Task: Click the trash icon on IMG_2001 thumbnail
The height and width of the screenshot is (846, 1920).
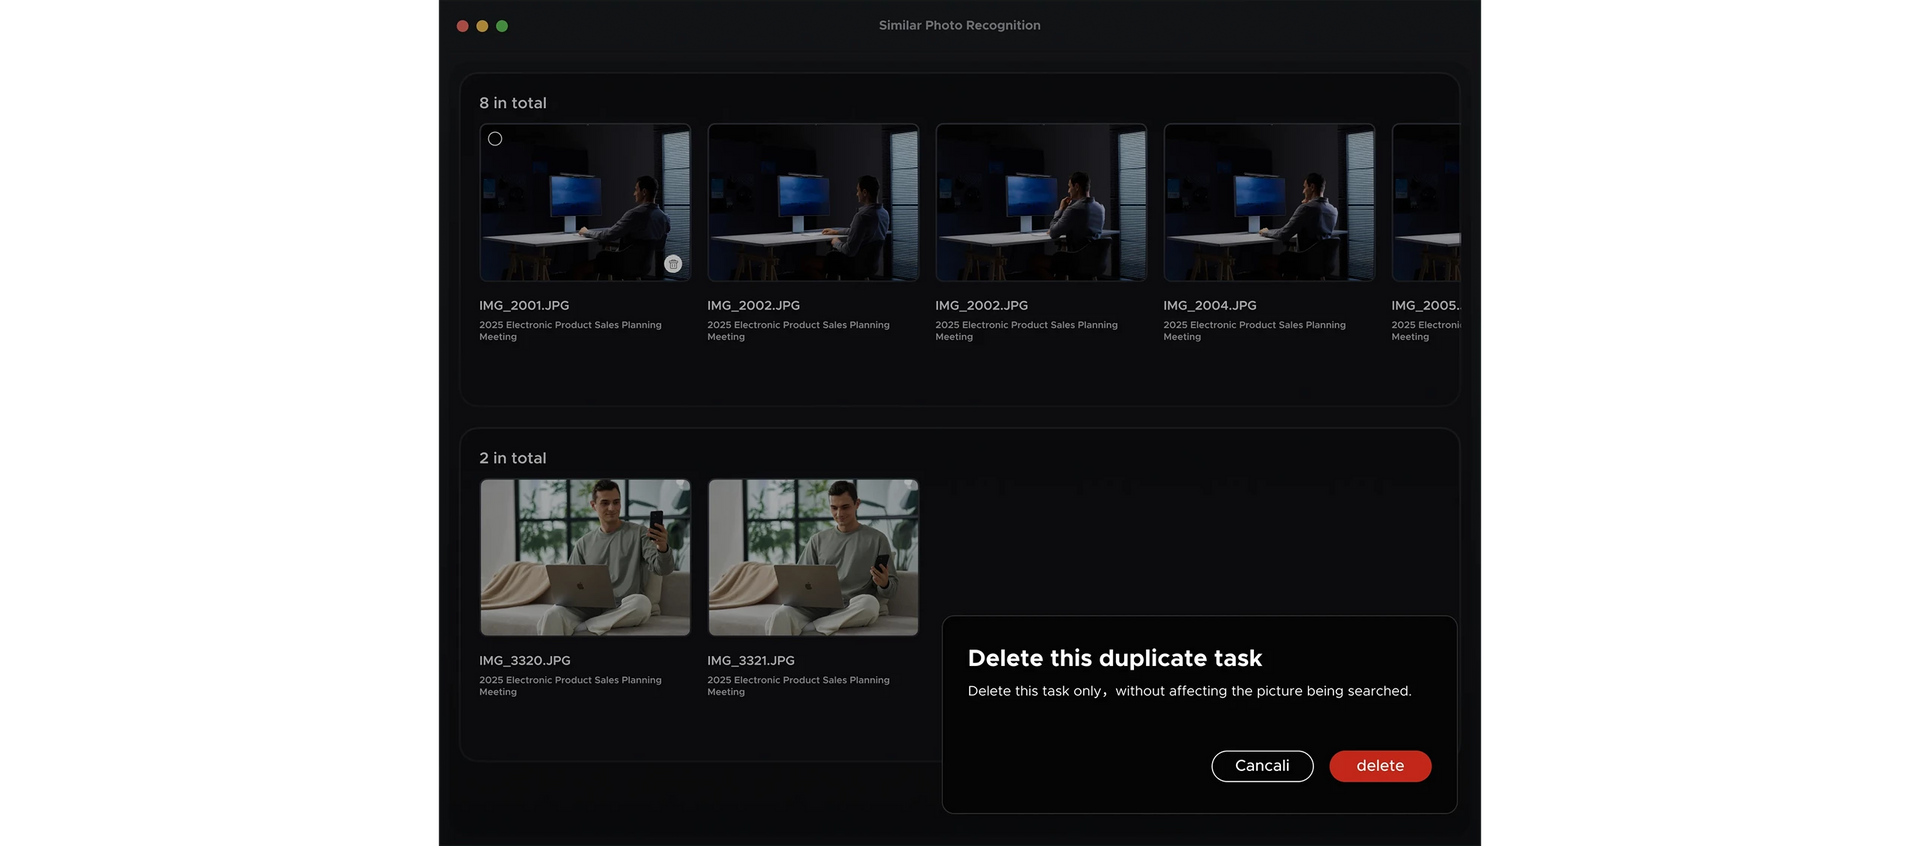Action: (673, 264)
